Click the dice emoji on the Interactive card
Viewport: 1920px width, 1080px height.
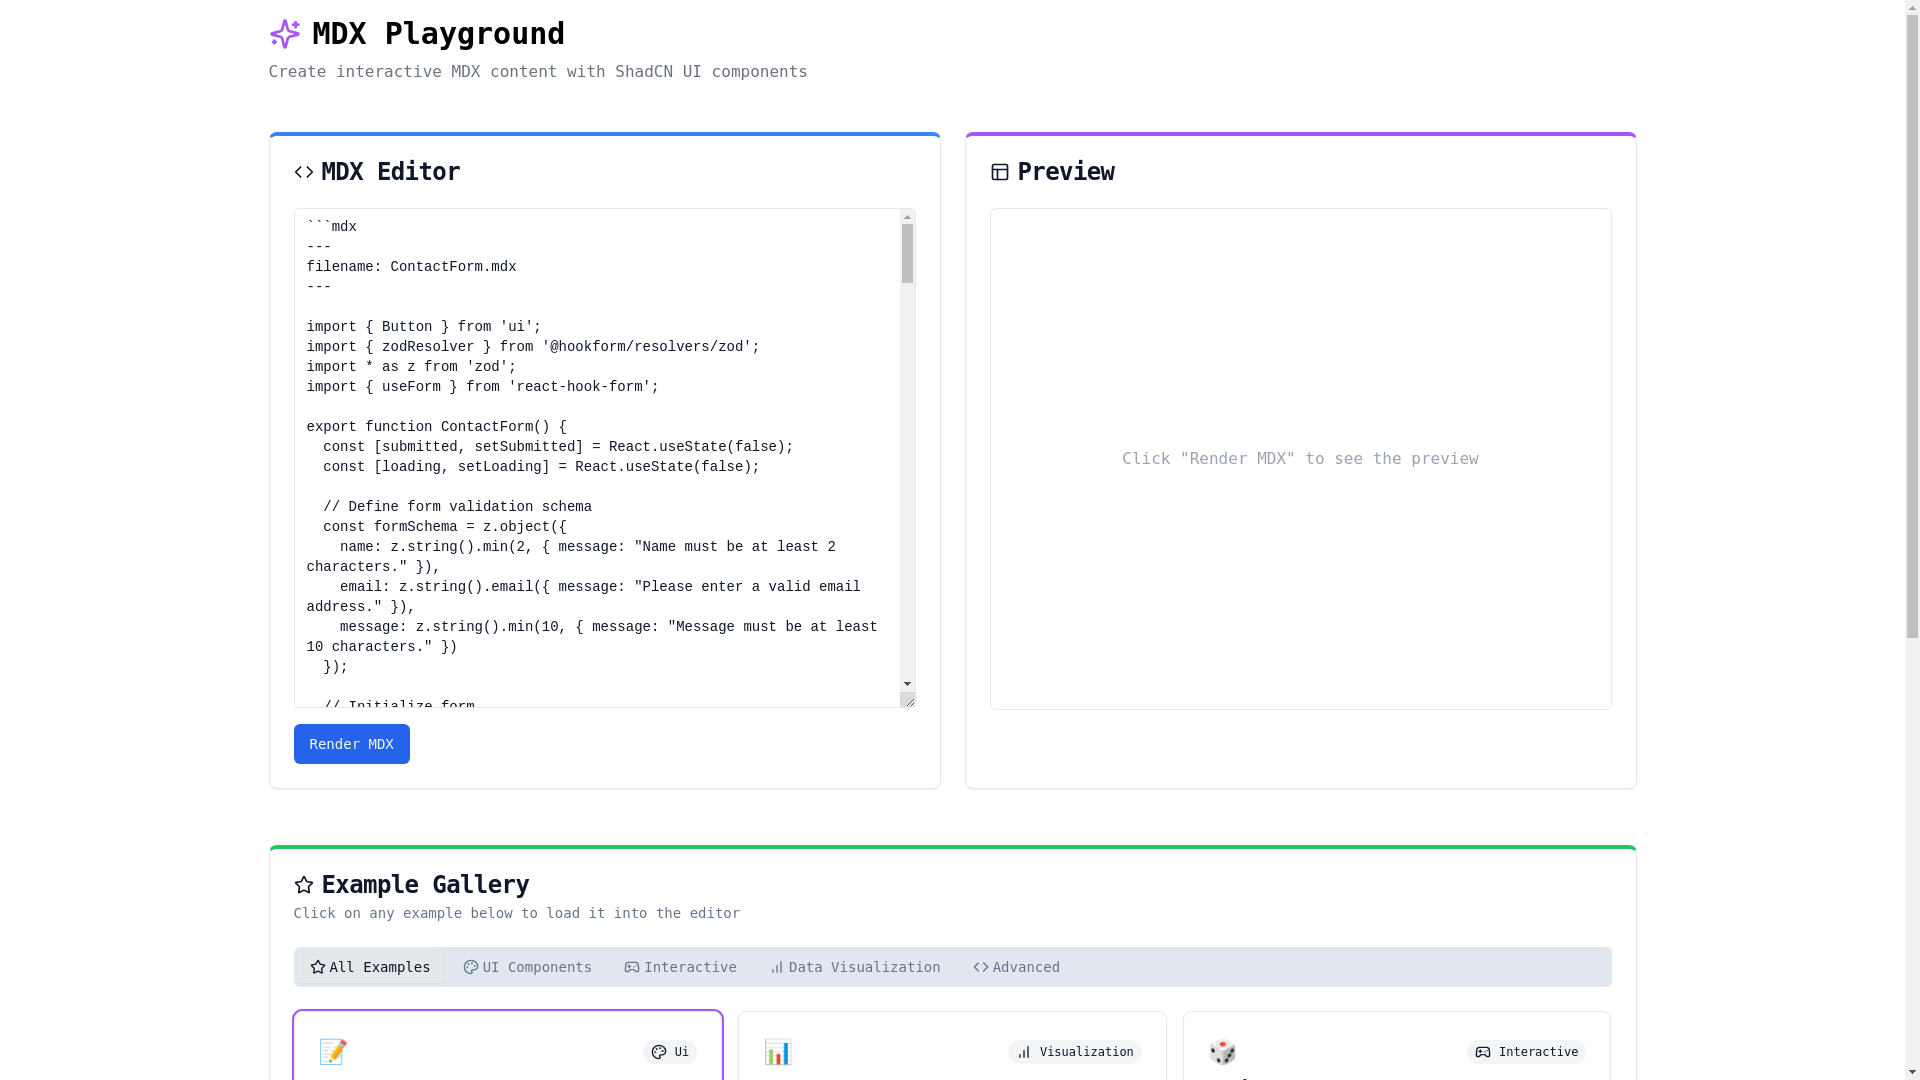point(1223,1052)
